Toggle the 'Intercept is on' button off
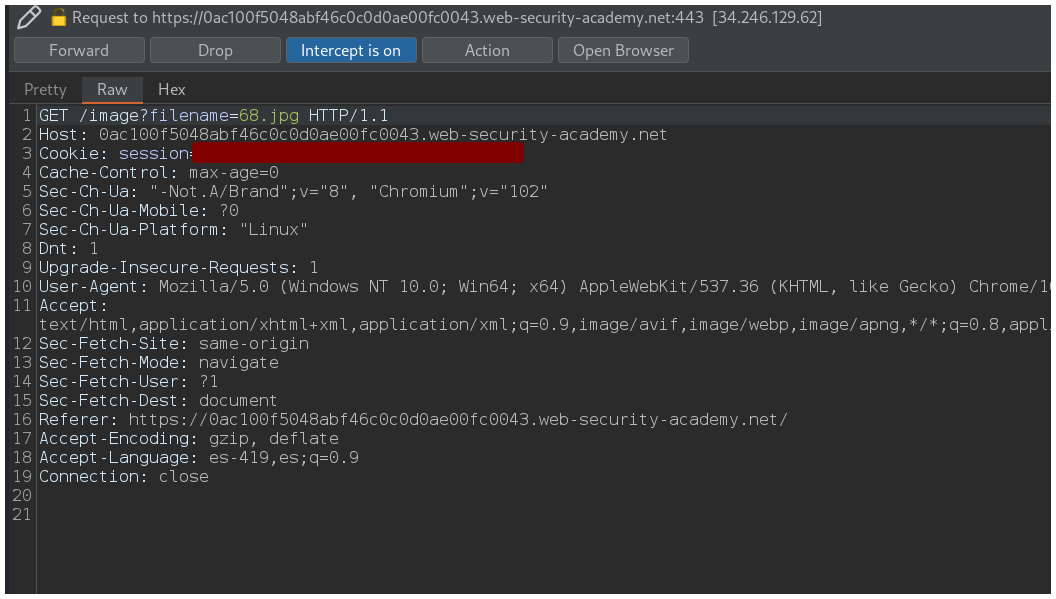The width and height of the screenshot is (1056, 599). 351,50
